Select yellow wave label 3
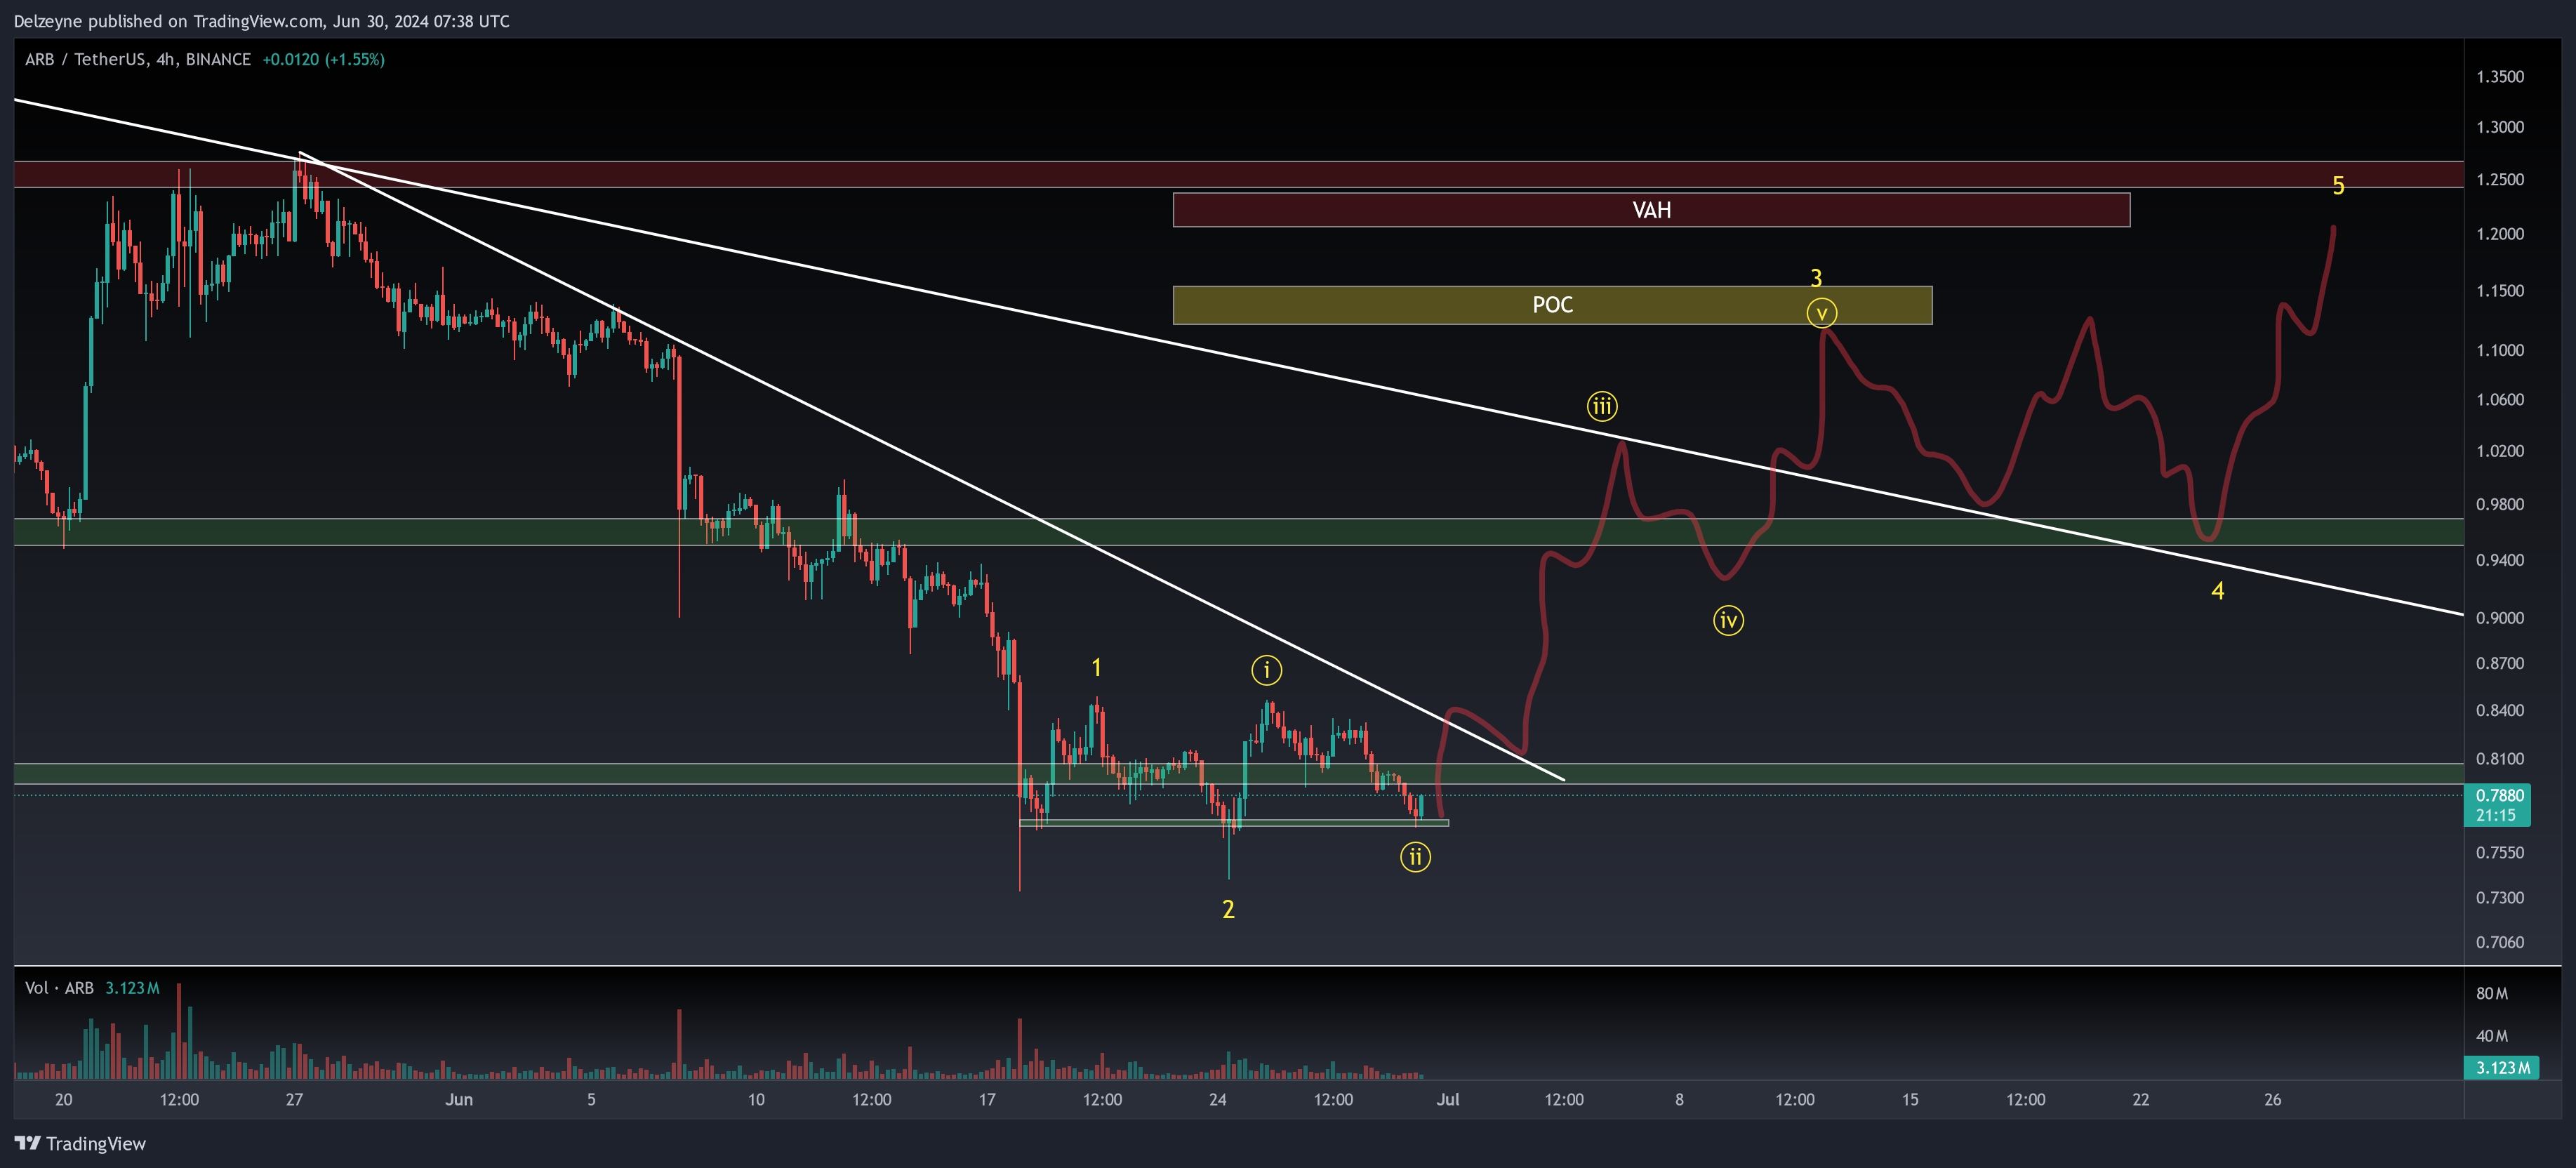The image size is (2576, 1168). pos(1816,278)
